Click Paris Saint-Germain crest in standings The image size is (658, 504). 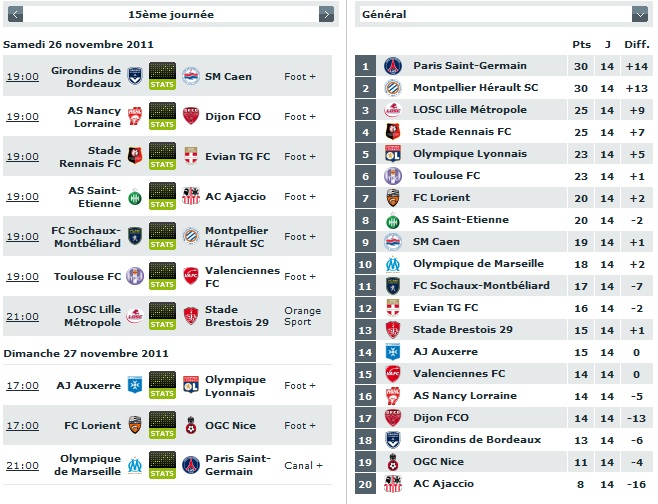[x=393, y=66]
